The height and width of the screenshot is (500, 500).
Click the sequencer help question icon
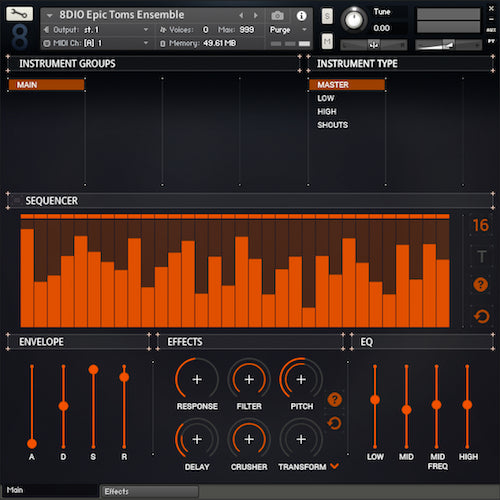tap(480, 285)
